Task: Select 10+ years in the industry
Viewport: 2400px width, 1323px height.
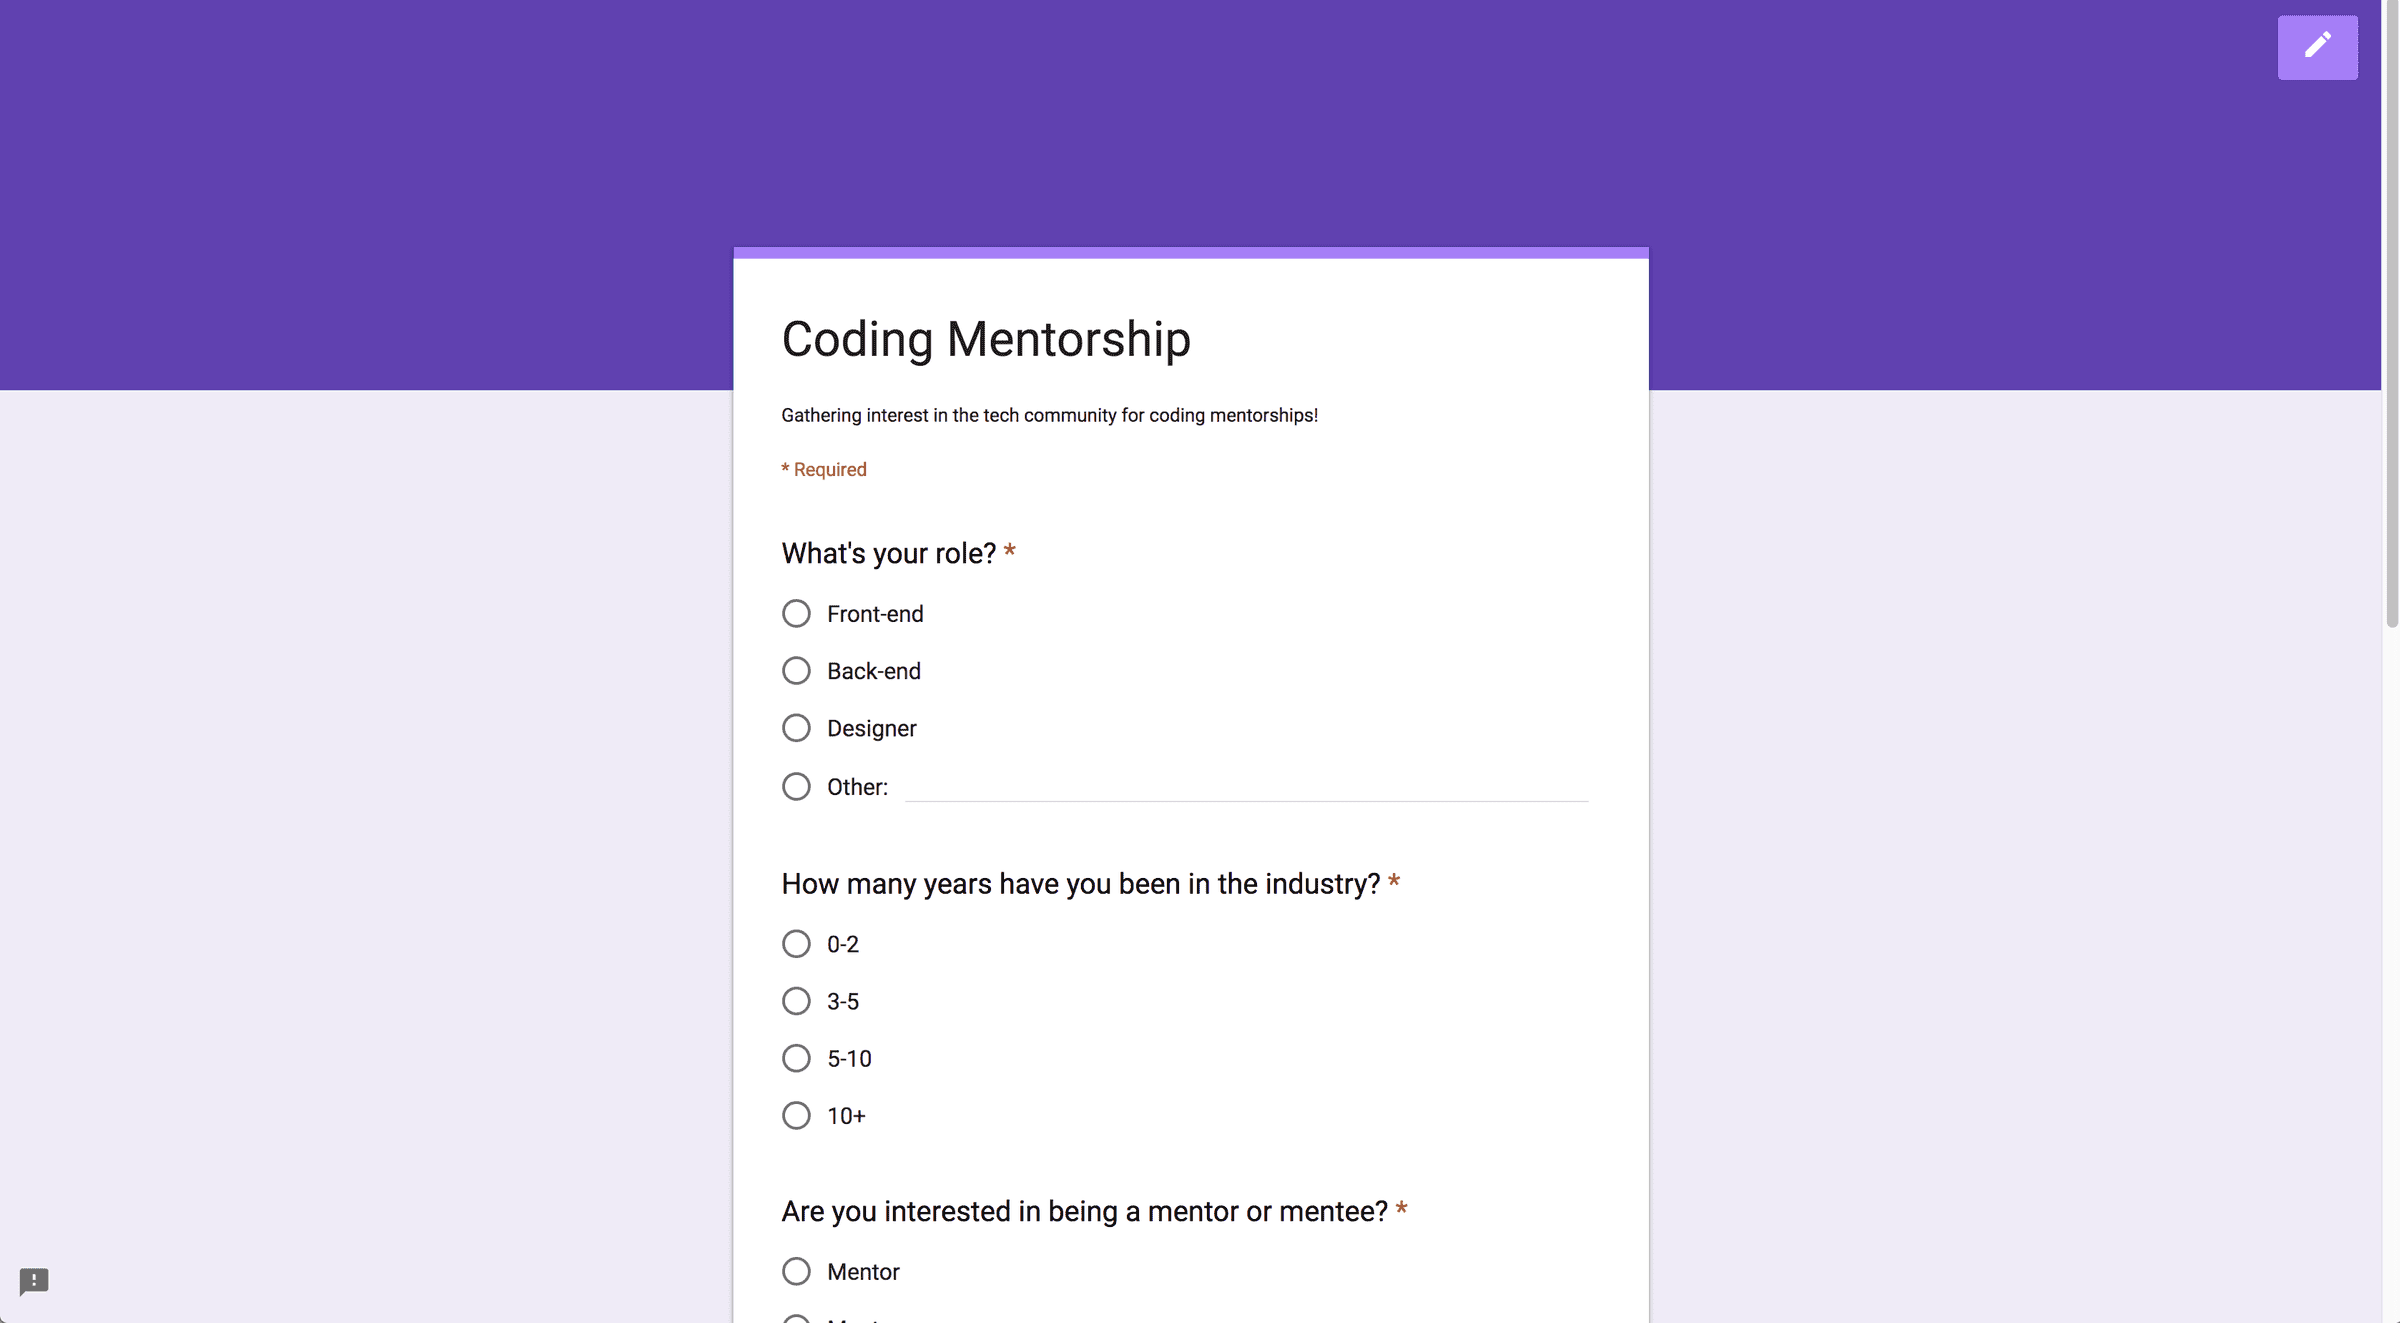Action: point(796,1115)
